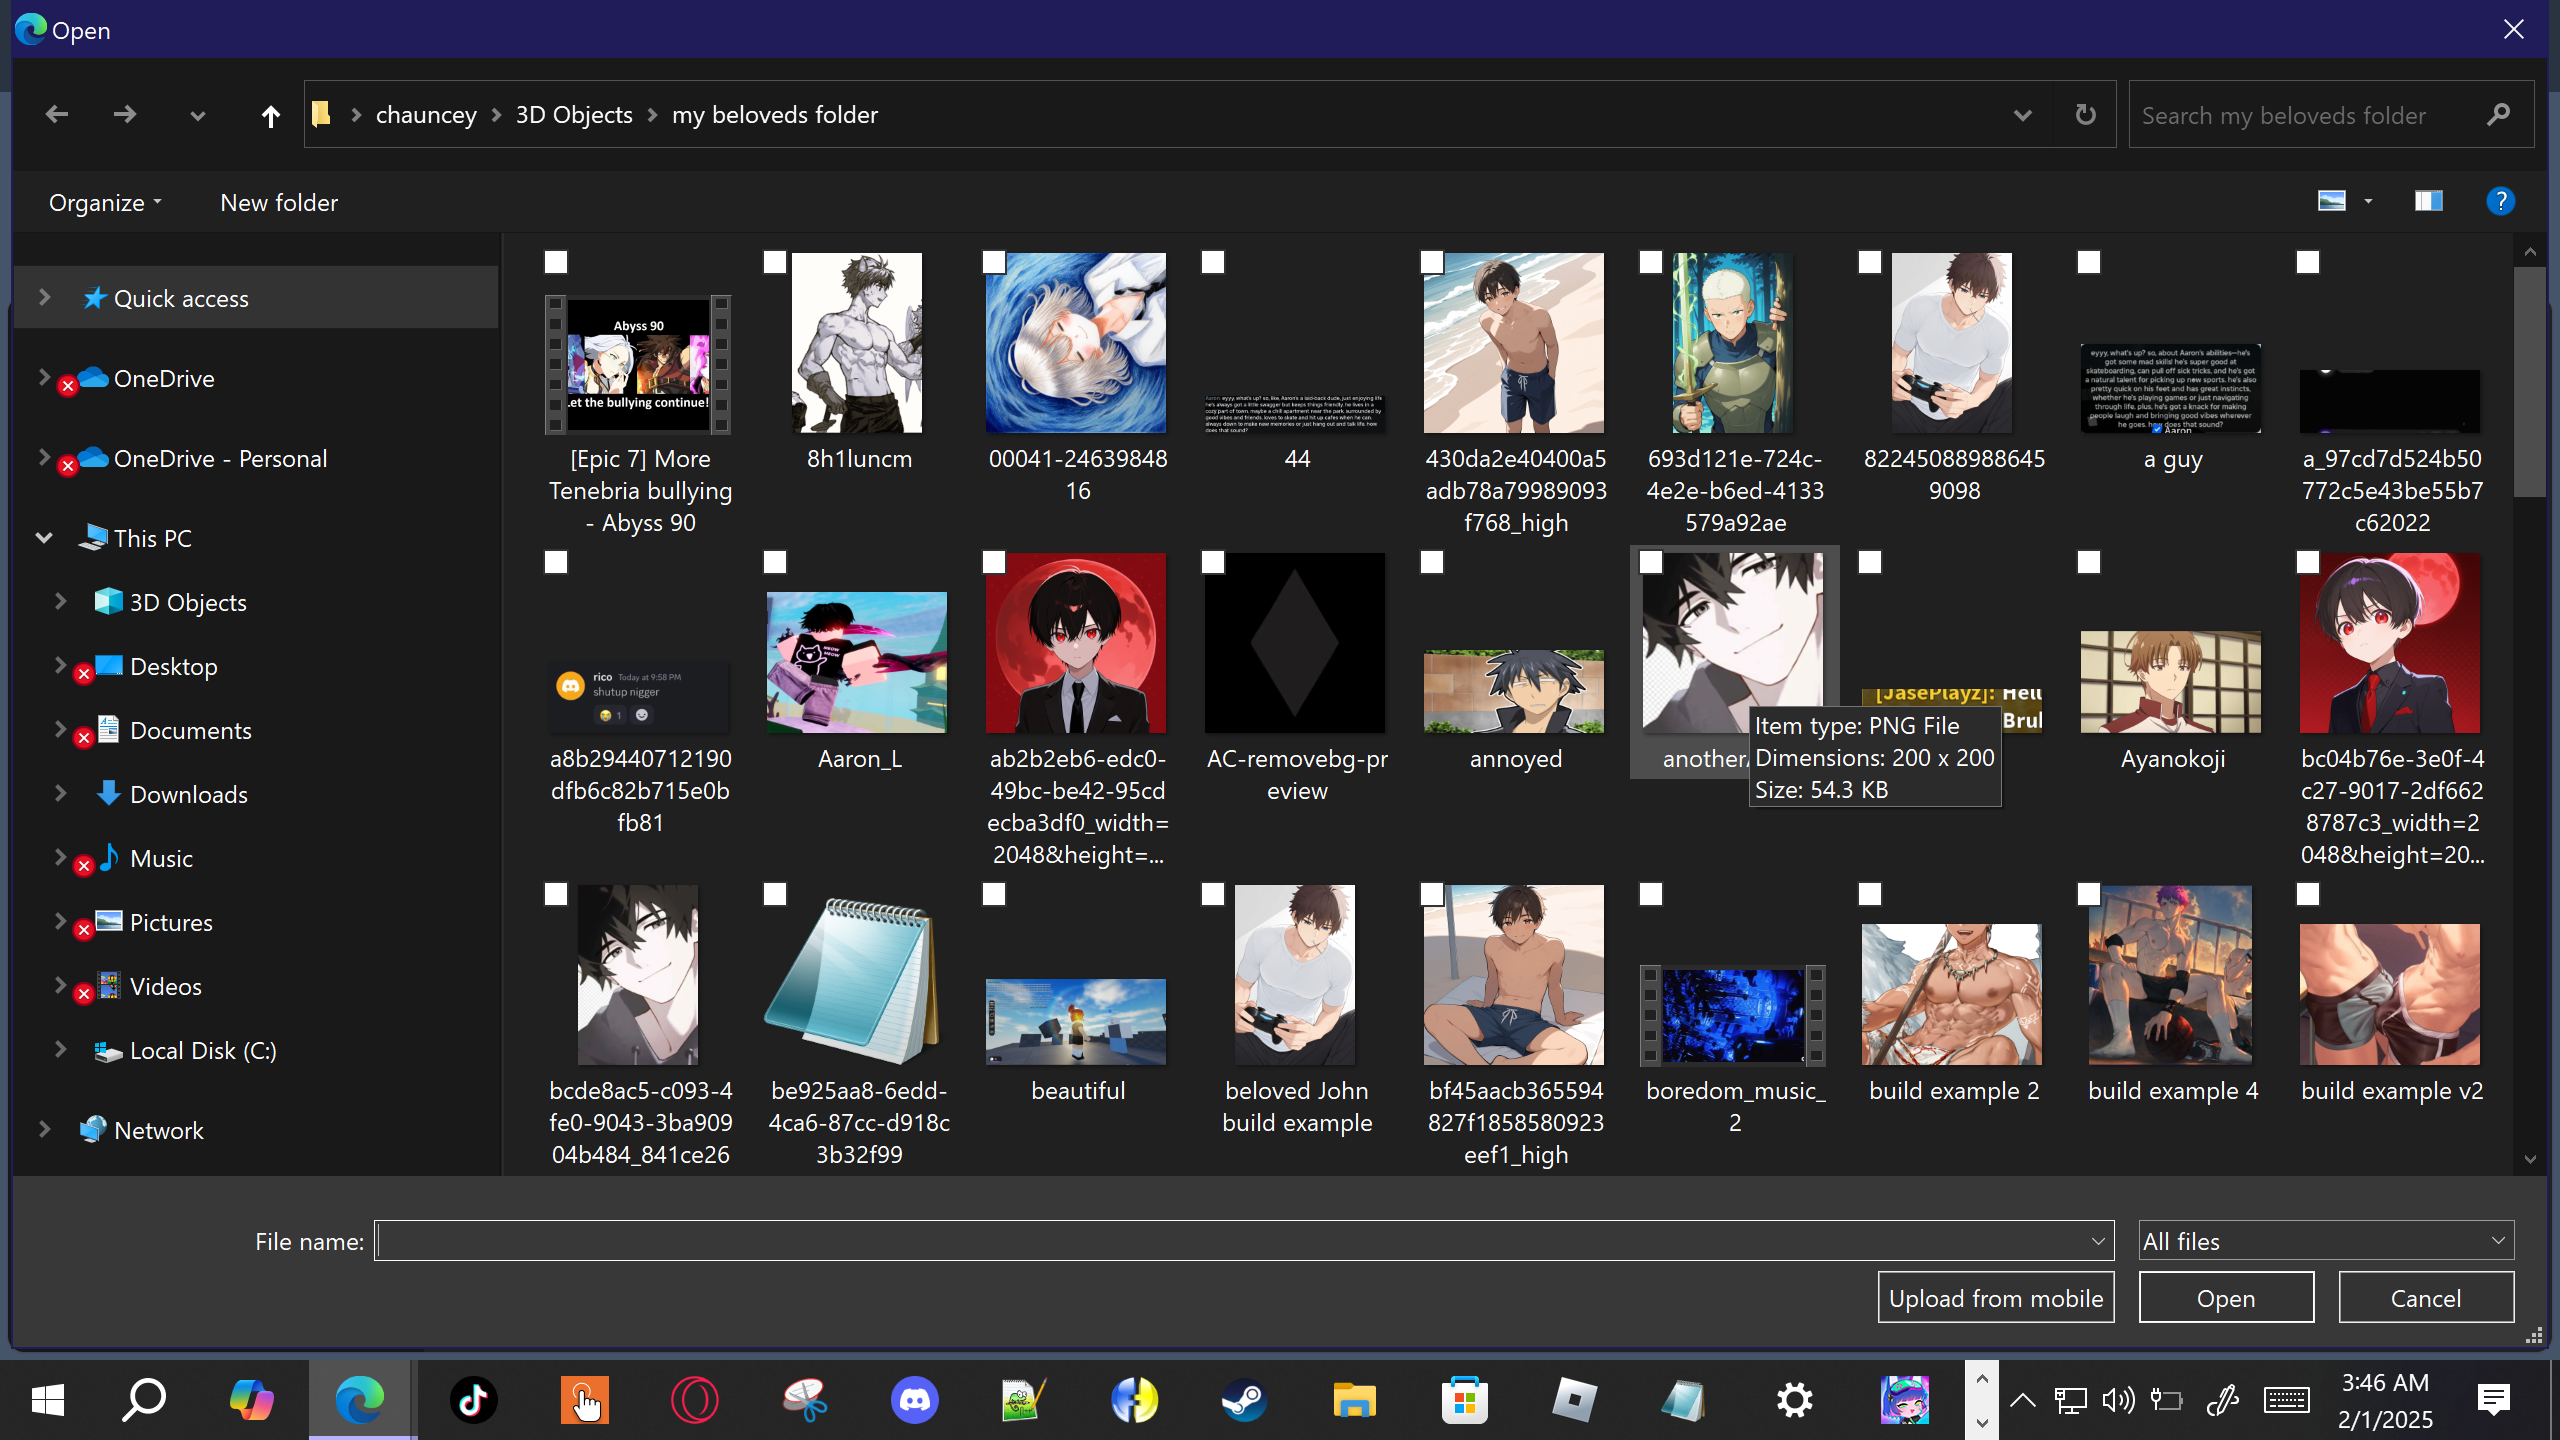Click New folder in toolbar
This screenshot has height=1440, width=2560.
tap(279, 203)
